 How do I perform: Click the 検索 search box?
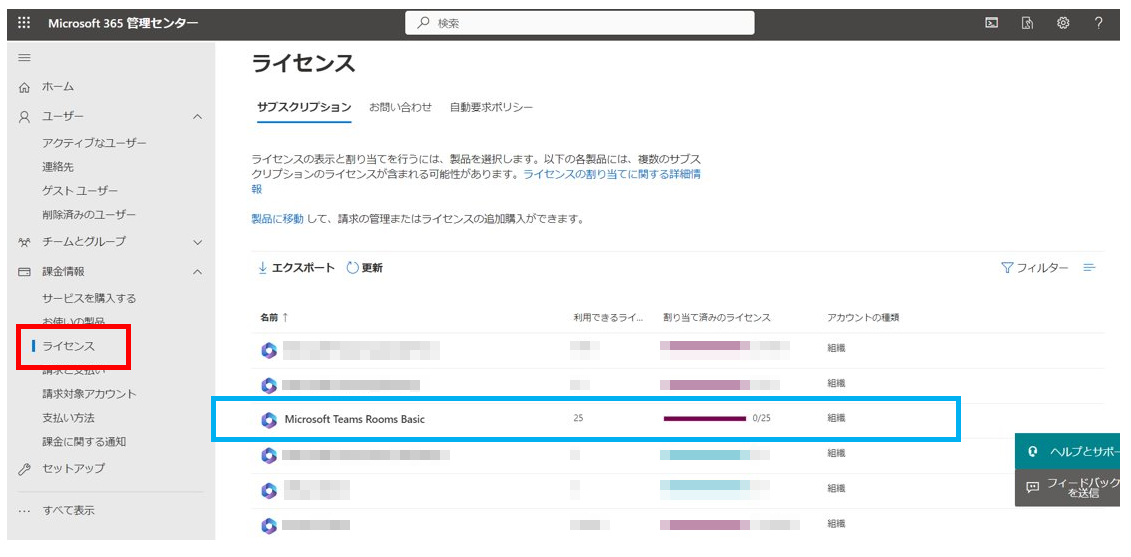click(x=580, y=23)
